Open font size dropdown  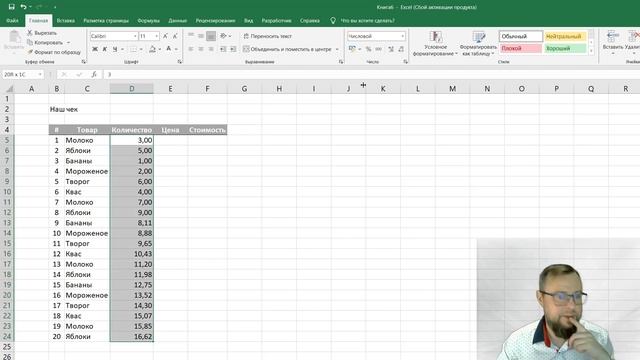pos(156,36)
